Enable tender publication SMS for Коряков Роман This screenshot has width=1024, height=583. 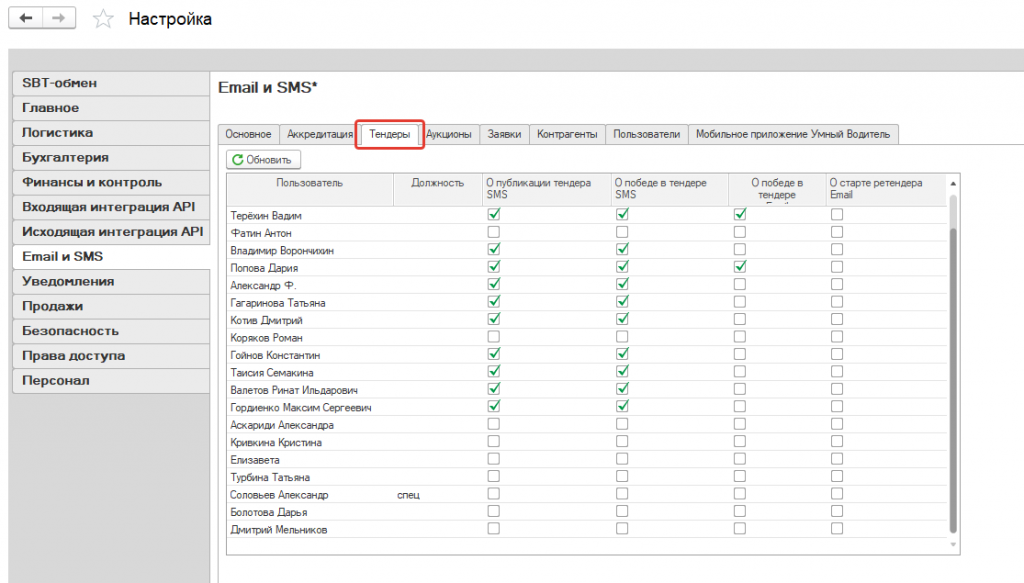[x=494, y=336]
